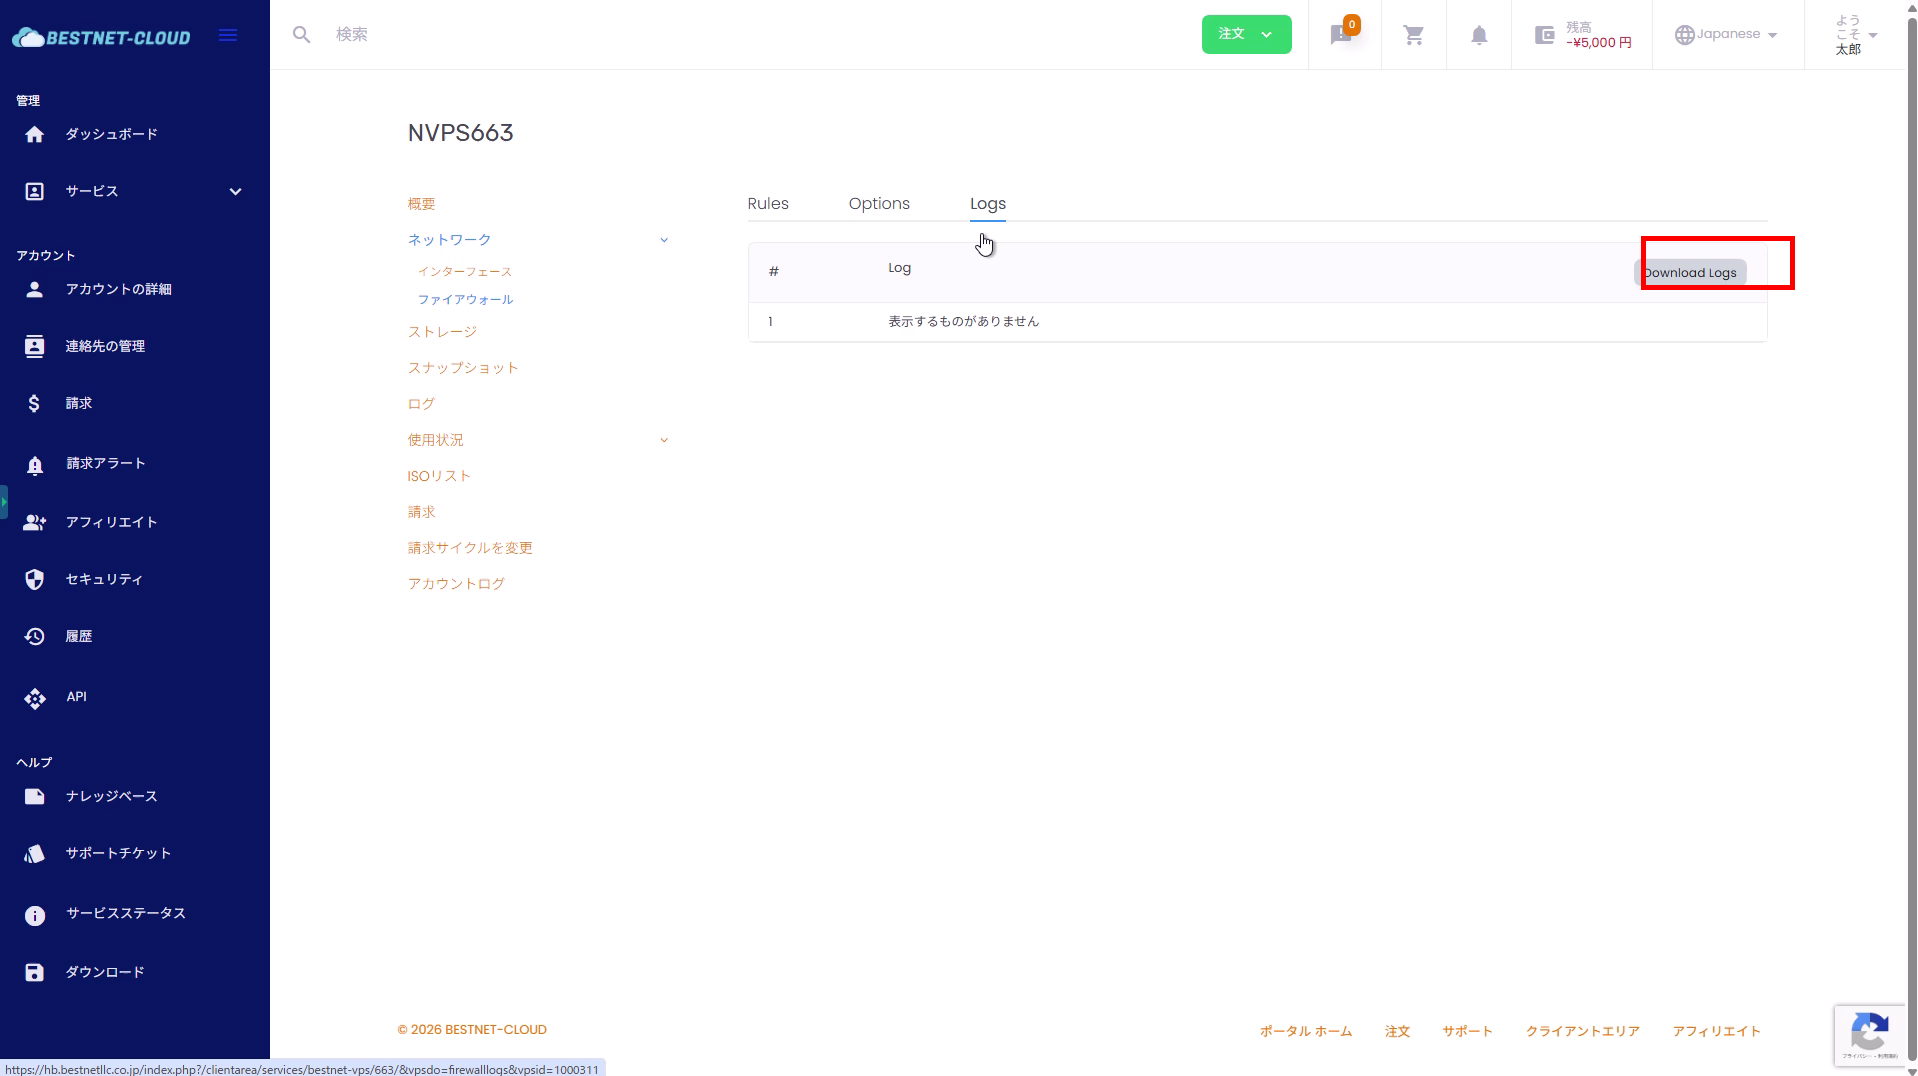Open the green 注文 dropdown
Viewport: 1918px width, 1076px height.
1245,34
